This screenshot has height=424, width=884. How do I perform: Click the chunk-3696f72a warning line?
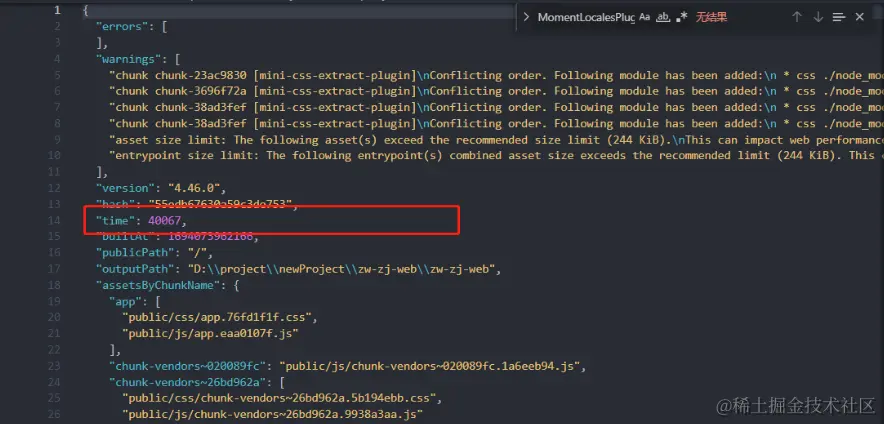(496, 91)
